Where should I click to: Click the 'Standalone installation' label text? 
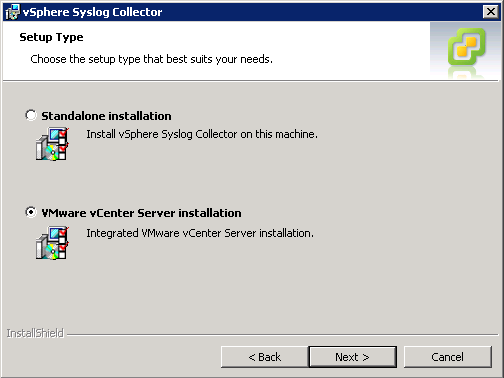pos(106,116)
